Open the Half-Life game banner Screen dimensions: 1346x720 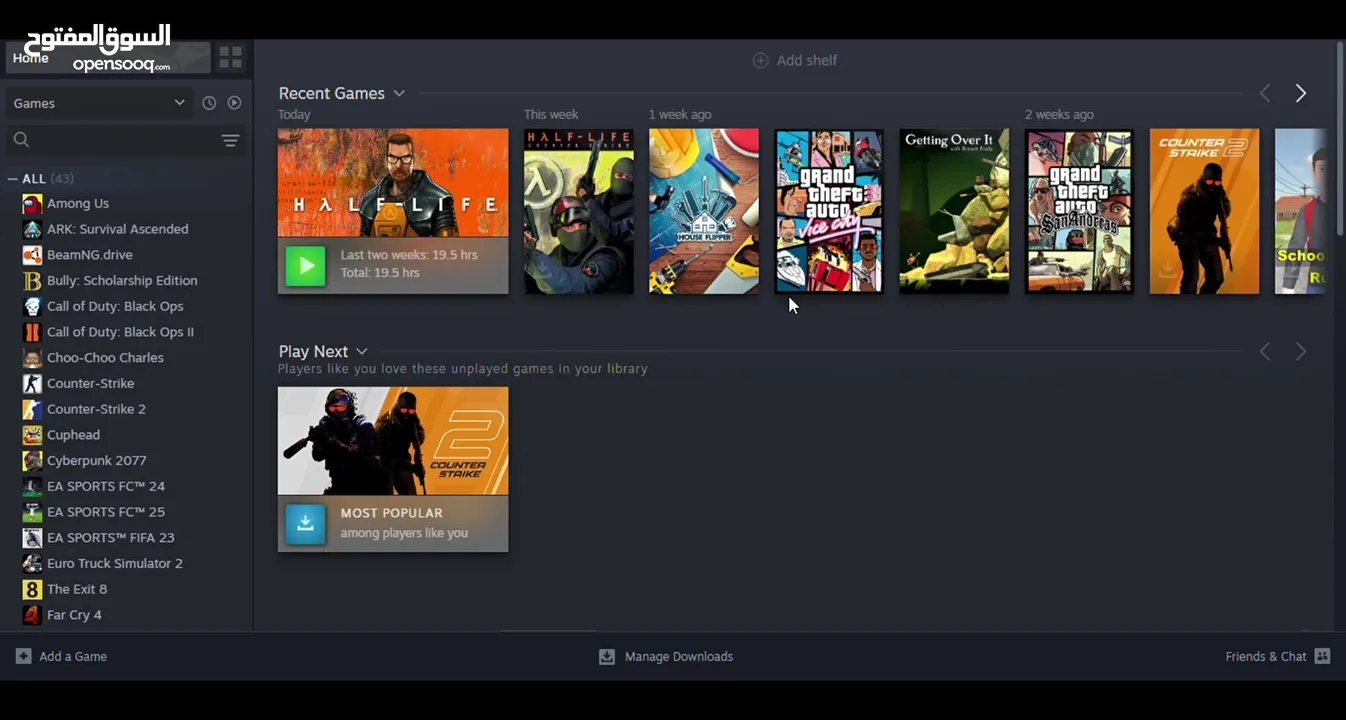click(393, 183)
